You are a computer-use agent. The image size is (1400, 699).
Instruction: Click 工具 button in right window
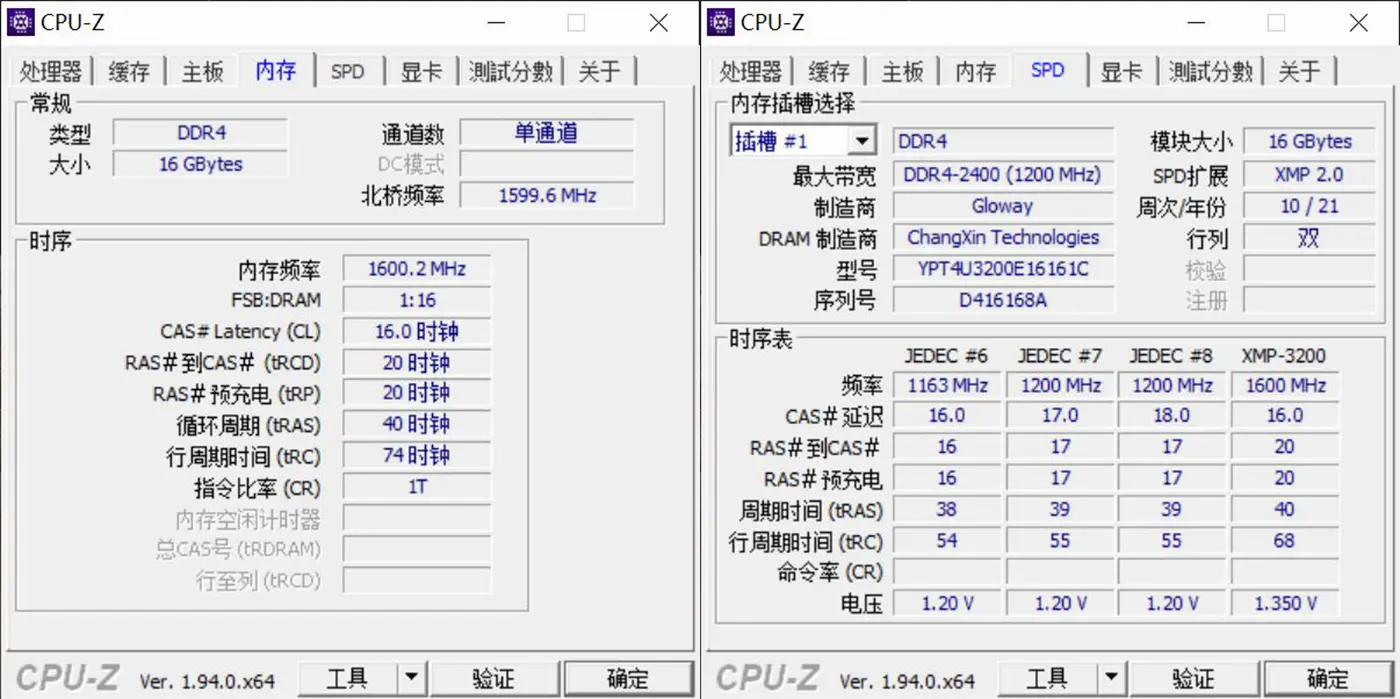coord(1047,680)
